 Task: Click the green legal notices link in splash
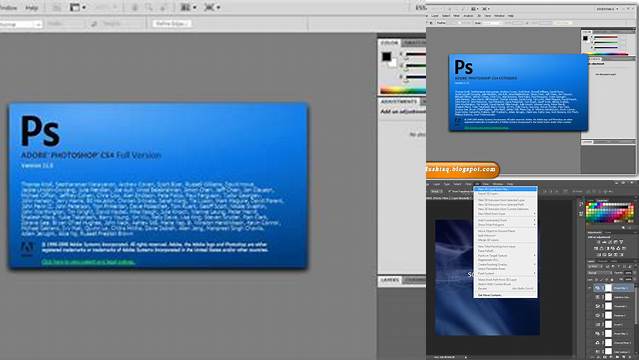88,262
